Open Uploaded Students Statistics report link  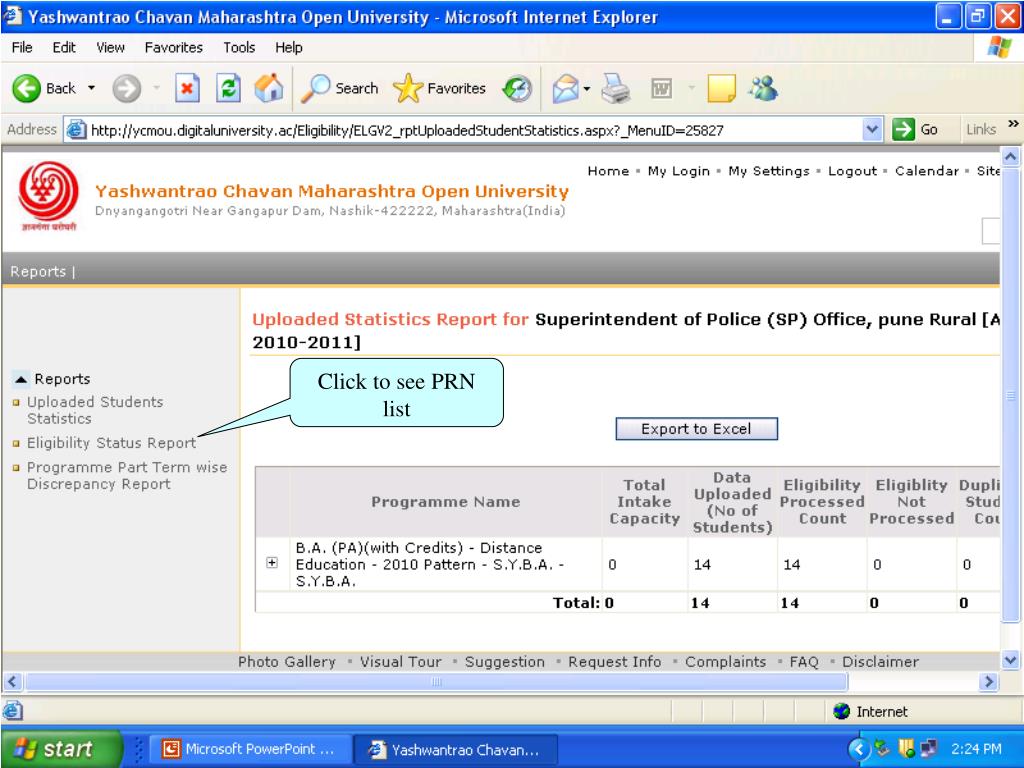point(95,410)
